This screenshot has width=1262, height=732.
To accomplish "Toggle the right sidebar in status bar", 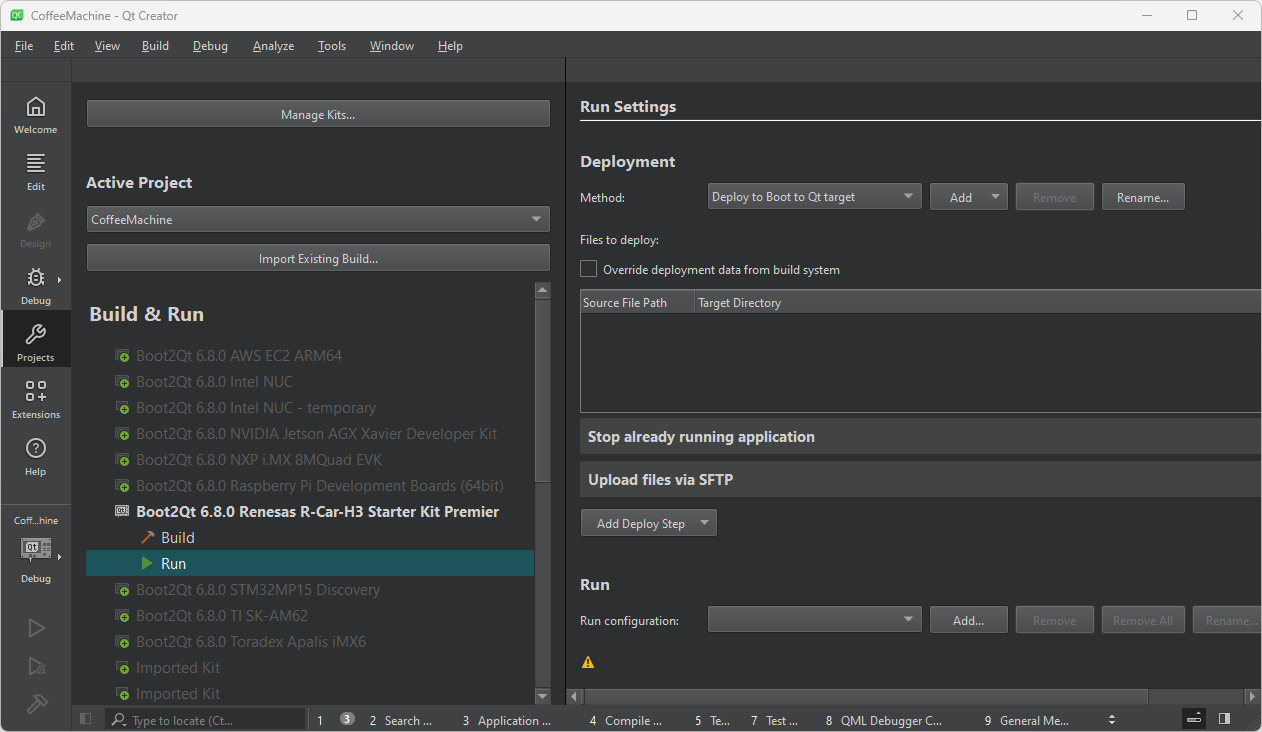I will 1224,719.
